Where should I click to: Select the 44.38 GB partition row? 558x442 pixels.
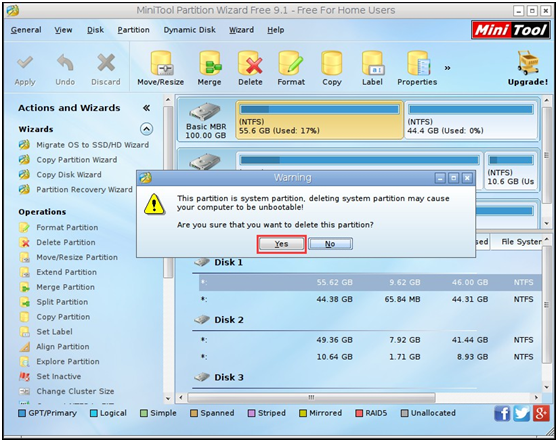tap(370, 300)
